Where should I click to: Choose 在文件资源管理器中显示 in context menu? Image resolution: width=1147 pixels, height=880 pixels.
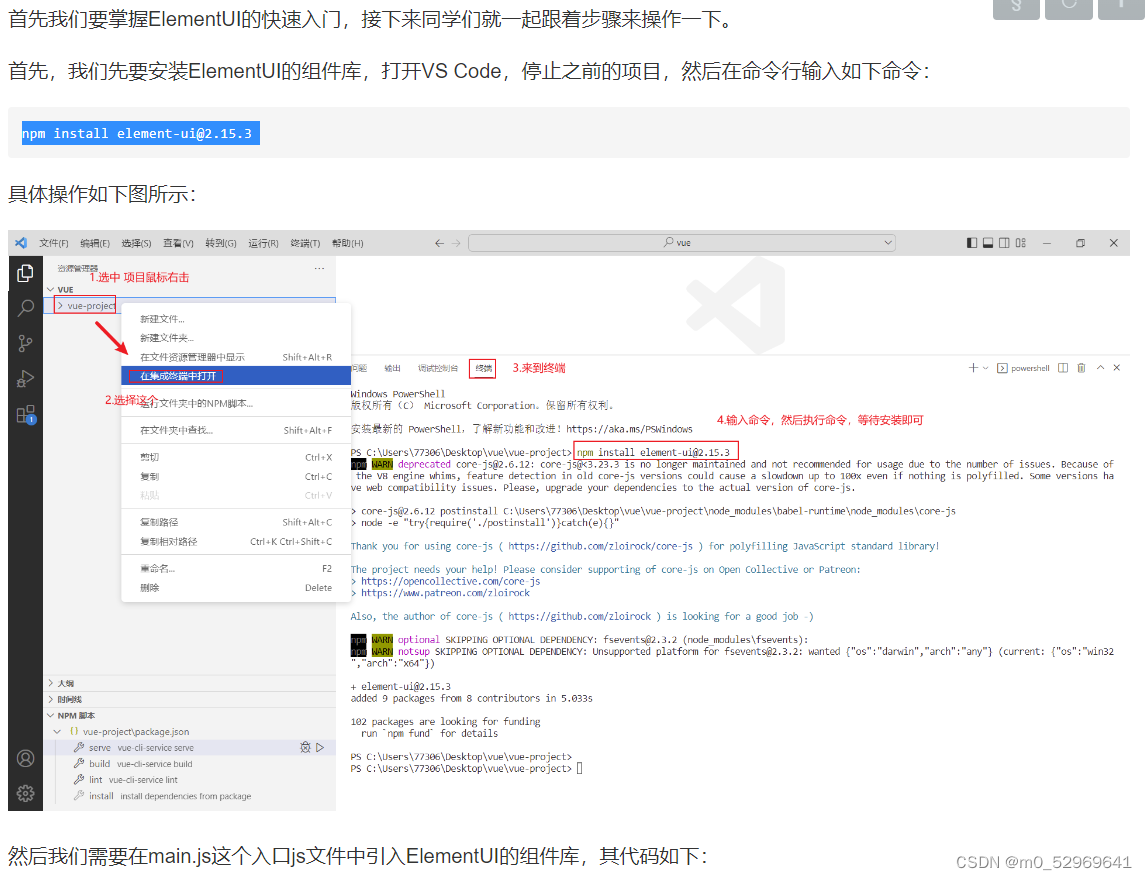click(236, 357)
